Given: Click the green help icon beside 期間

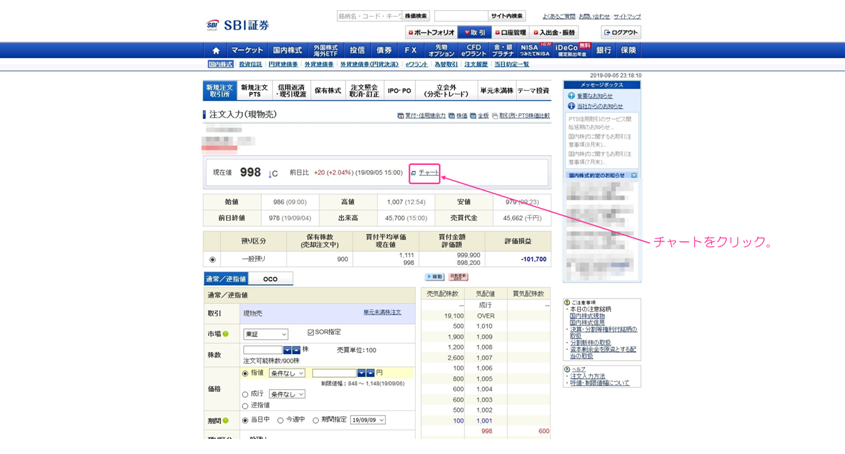Looking at the screenshot, I should click(227, 420).
